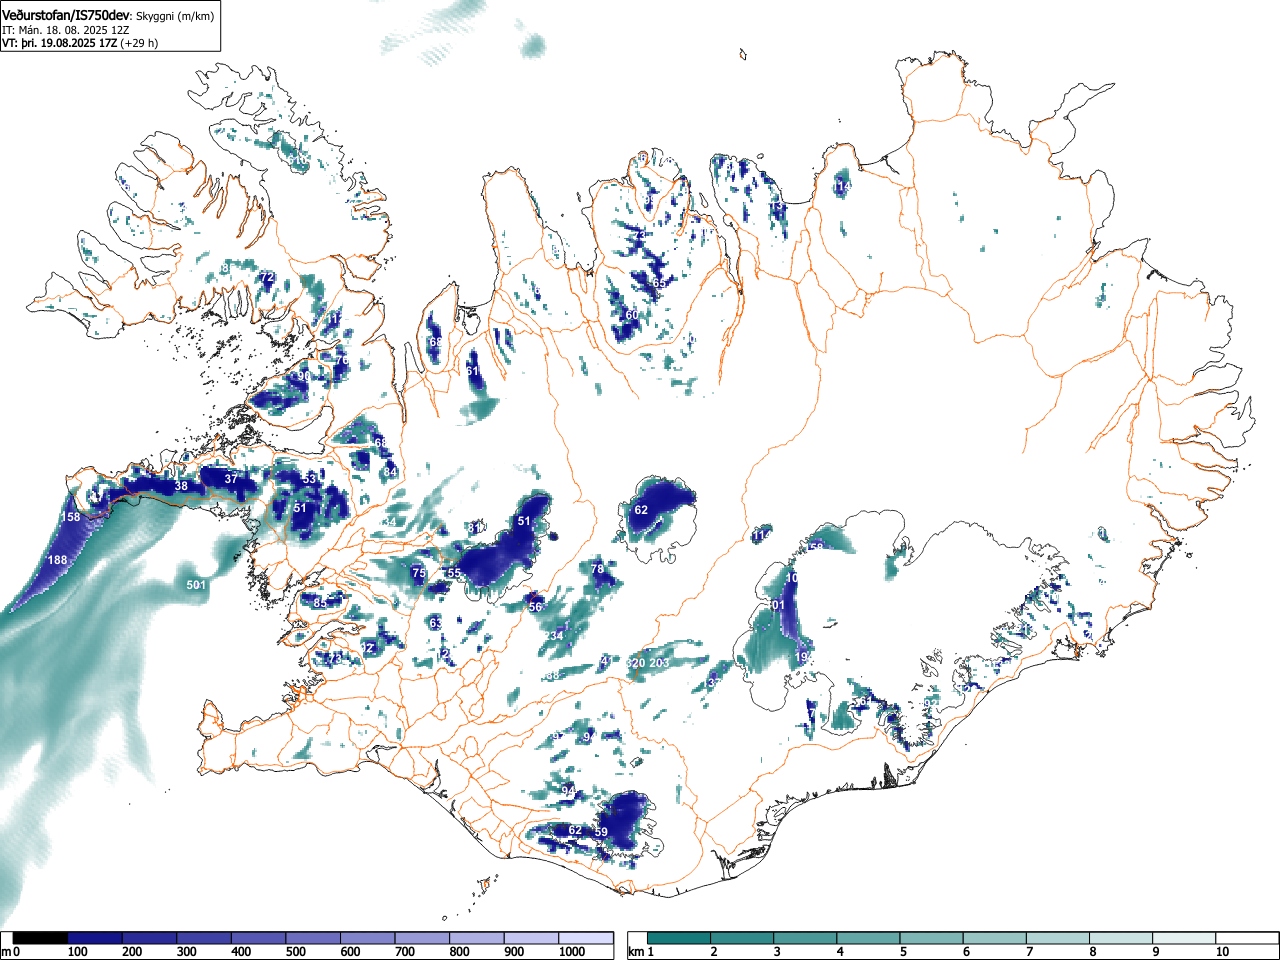Click the 'VT: þri. 19.08.2025 17Z' valid time

[x=59, y=43]
